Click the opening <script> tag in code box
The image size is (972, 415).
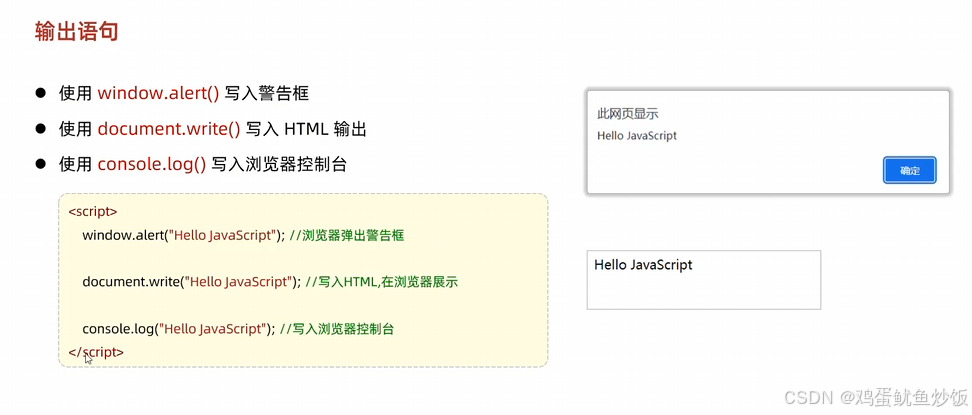93,212
